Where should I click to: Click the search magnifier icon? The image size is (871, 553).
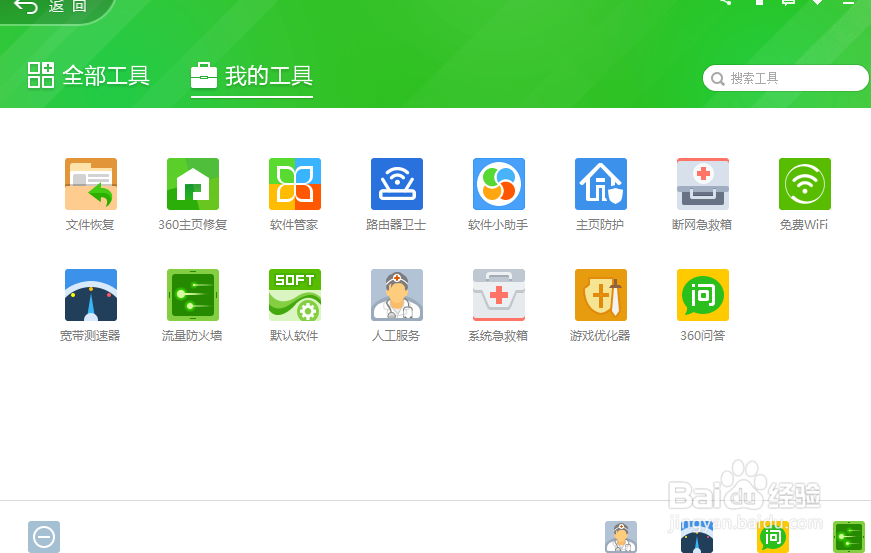coord(718,79)
